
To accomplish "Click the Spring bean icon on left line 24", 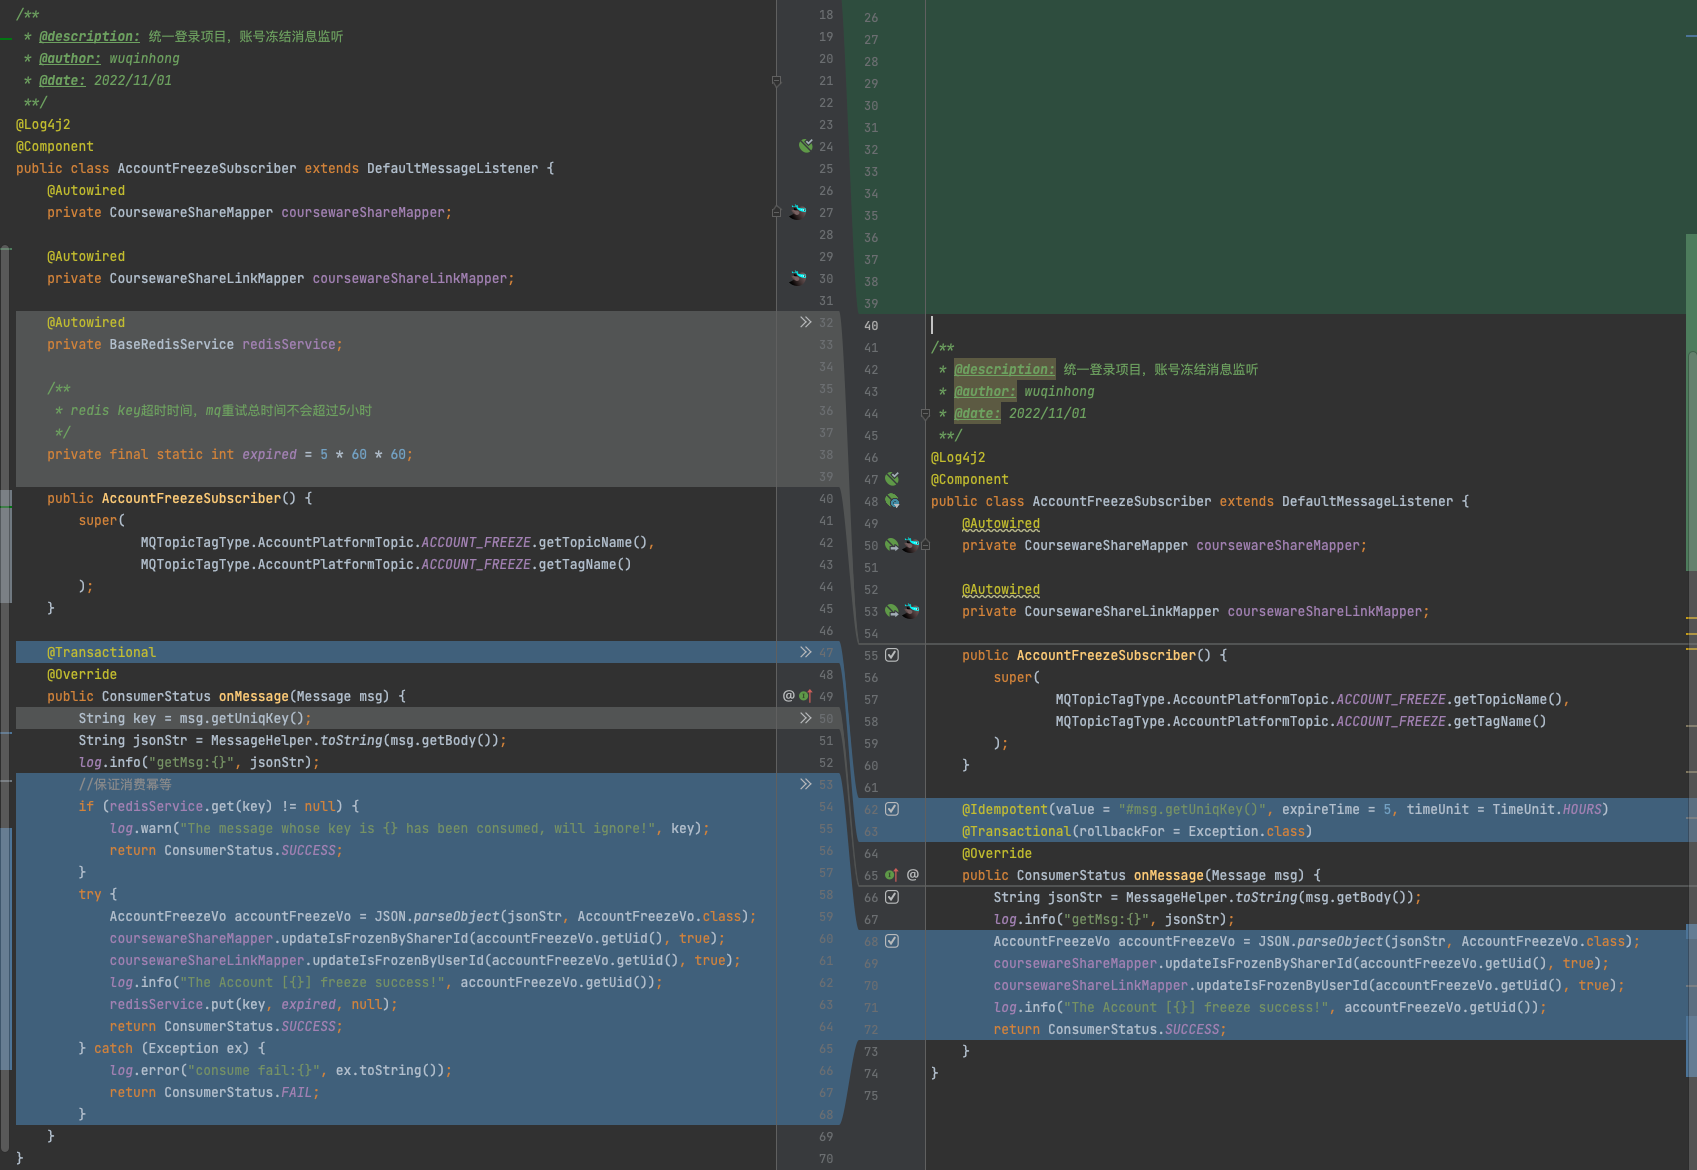I will pyautogui.click(x=805, y=146).
